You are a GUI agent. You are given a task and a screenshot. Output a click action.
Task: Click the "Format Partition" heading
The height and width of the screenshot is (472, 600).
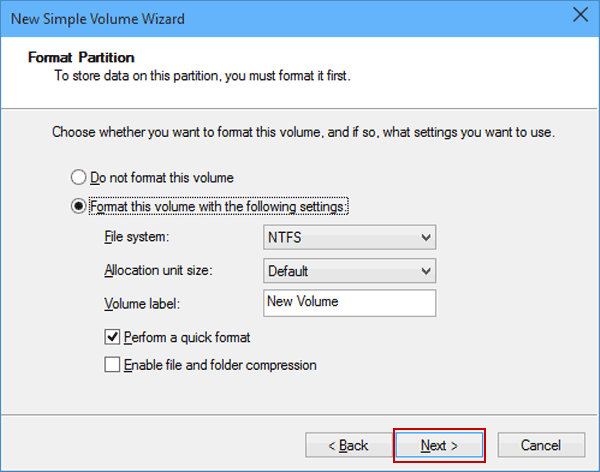(x=80, y=57)
